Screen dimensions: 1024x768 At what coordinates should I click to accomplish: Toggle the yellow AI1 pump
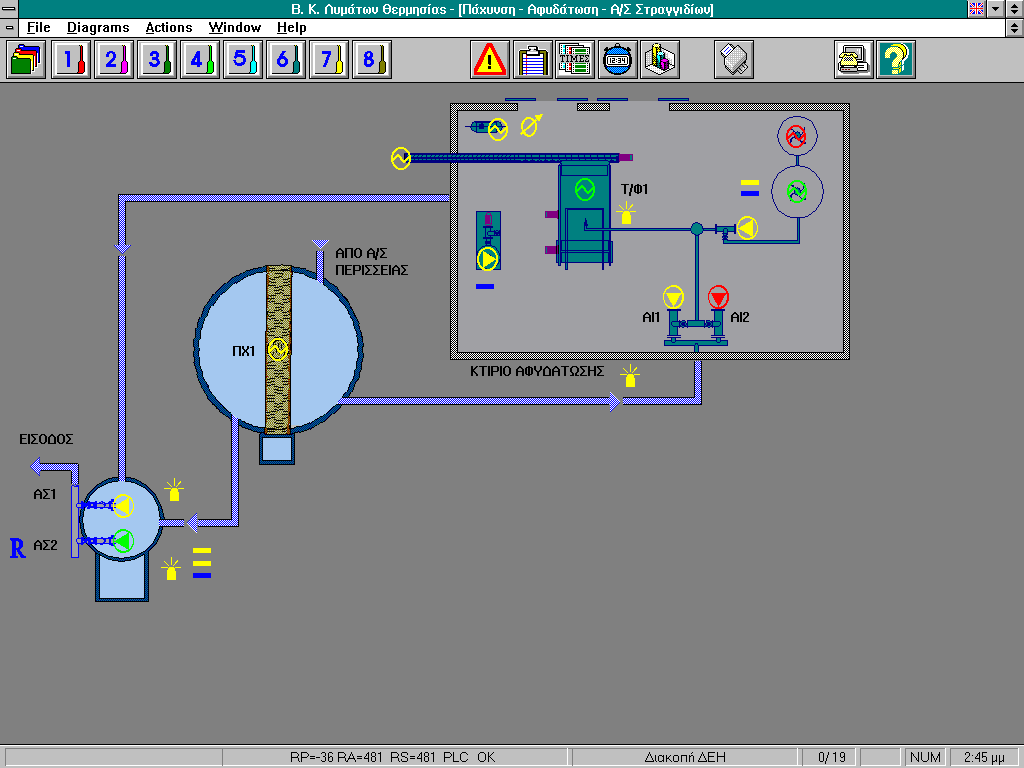coord(674,297)
